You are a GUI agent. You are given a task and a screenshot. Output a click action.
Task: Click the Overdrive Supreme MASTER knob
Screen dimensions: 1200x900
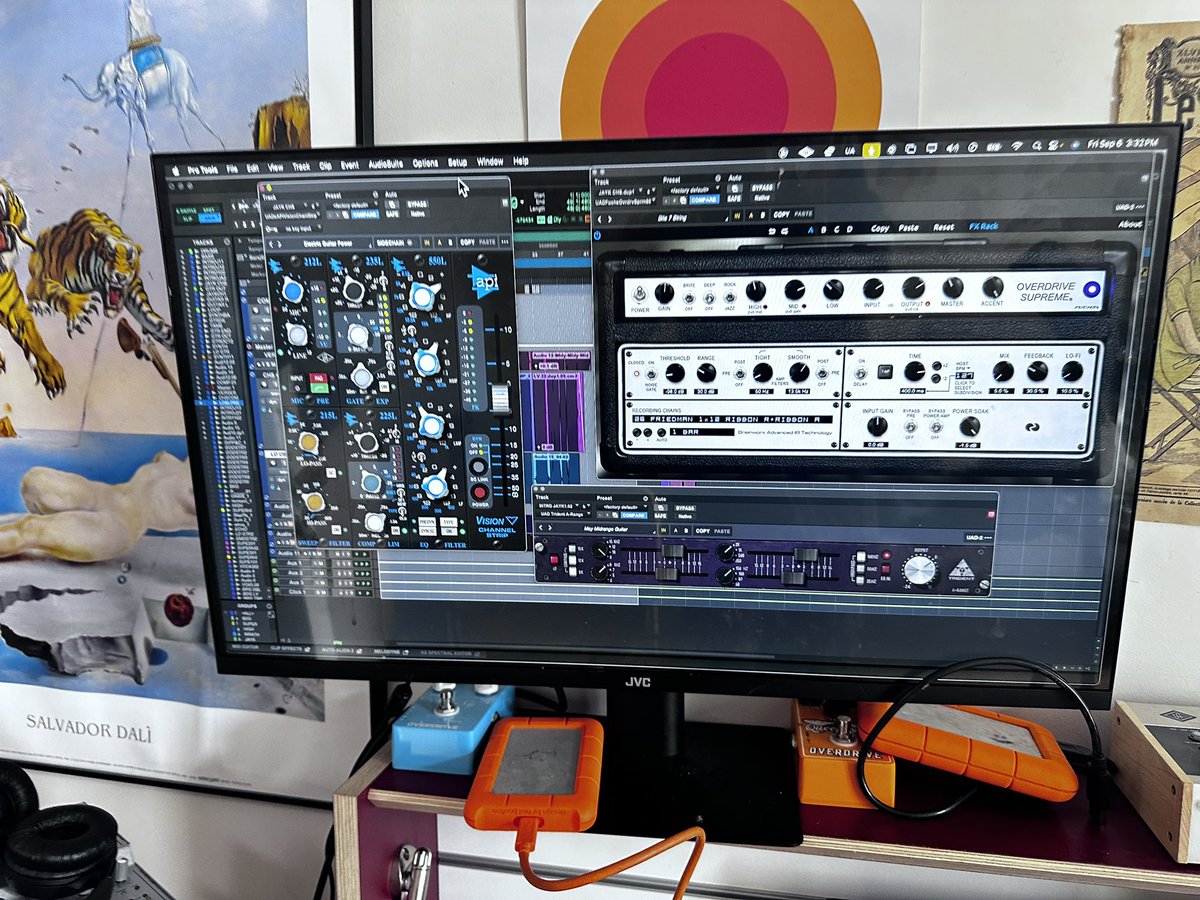tap(952, 288)
